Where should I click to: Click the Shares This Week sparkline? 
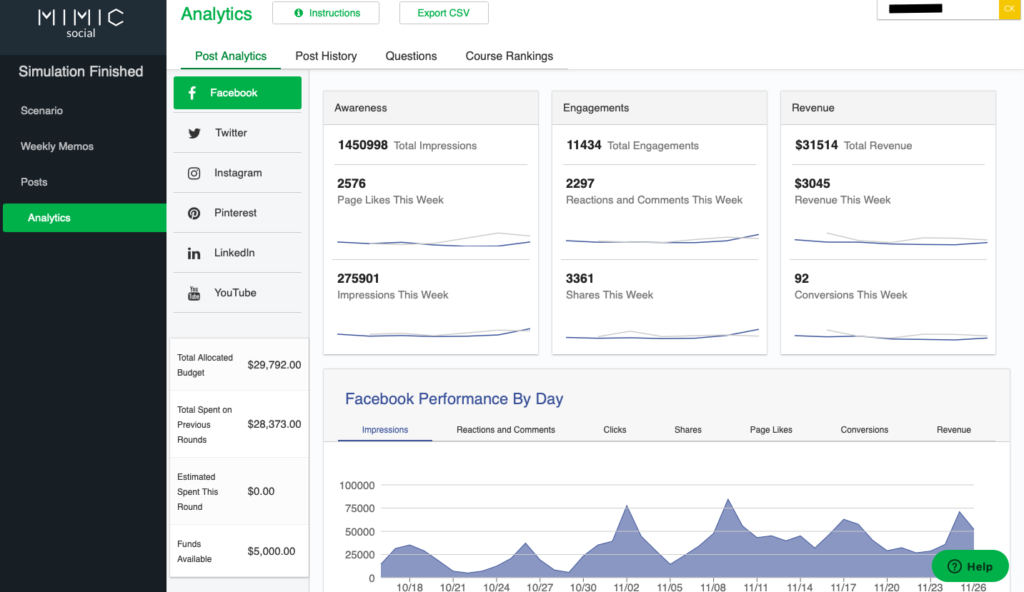pos(662,334)
